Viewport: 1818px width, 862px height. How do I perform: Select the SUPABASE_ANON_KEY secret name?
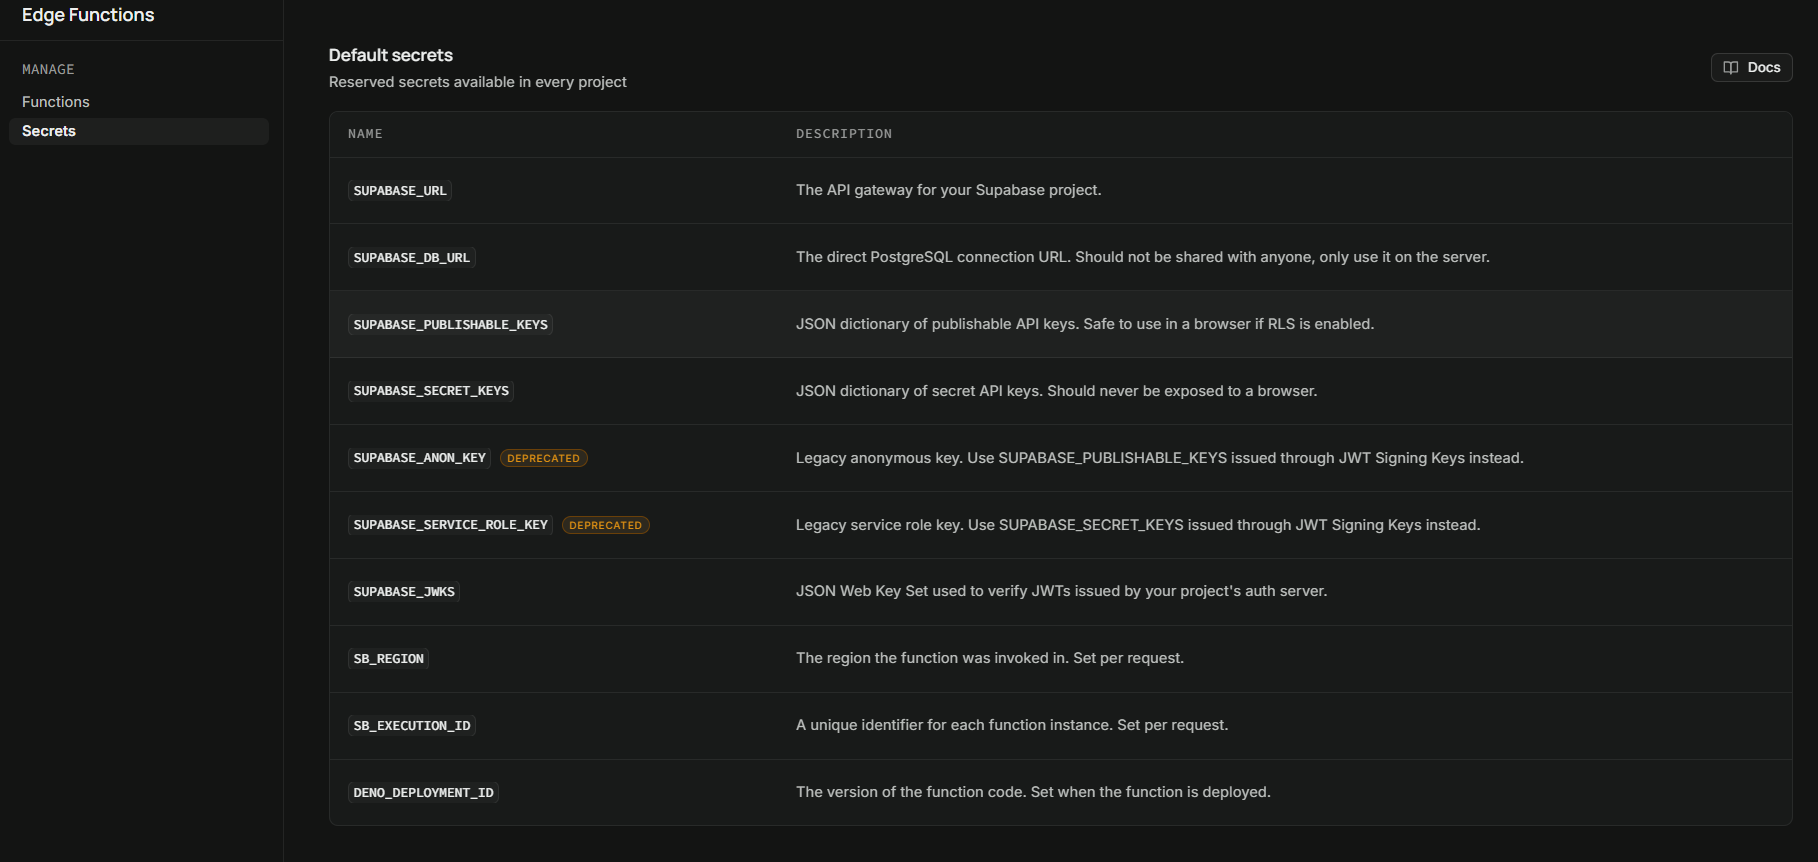pyautogui.click(x=420, y=458)
